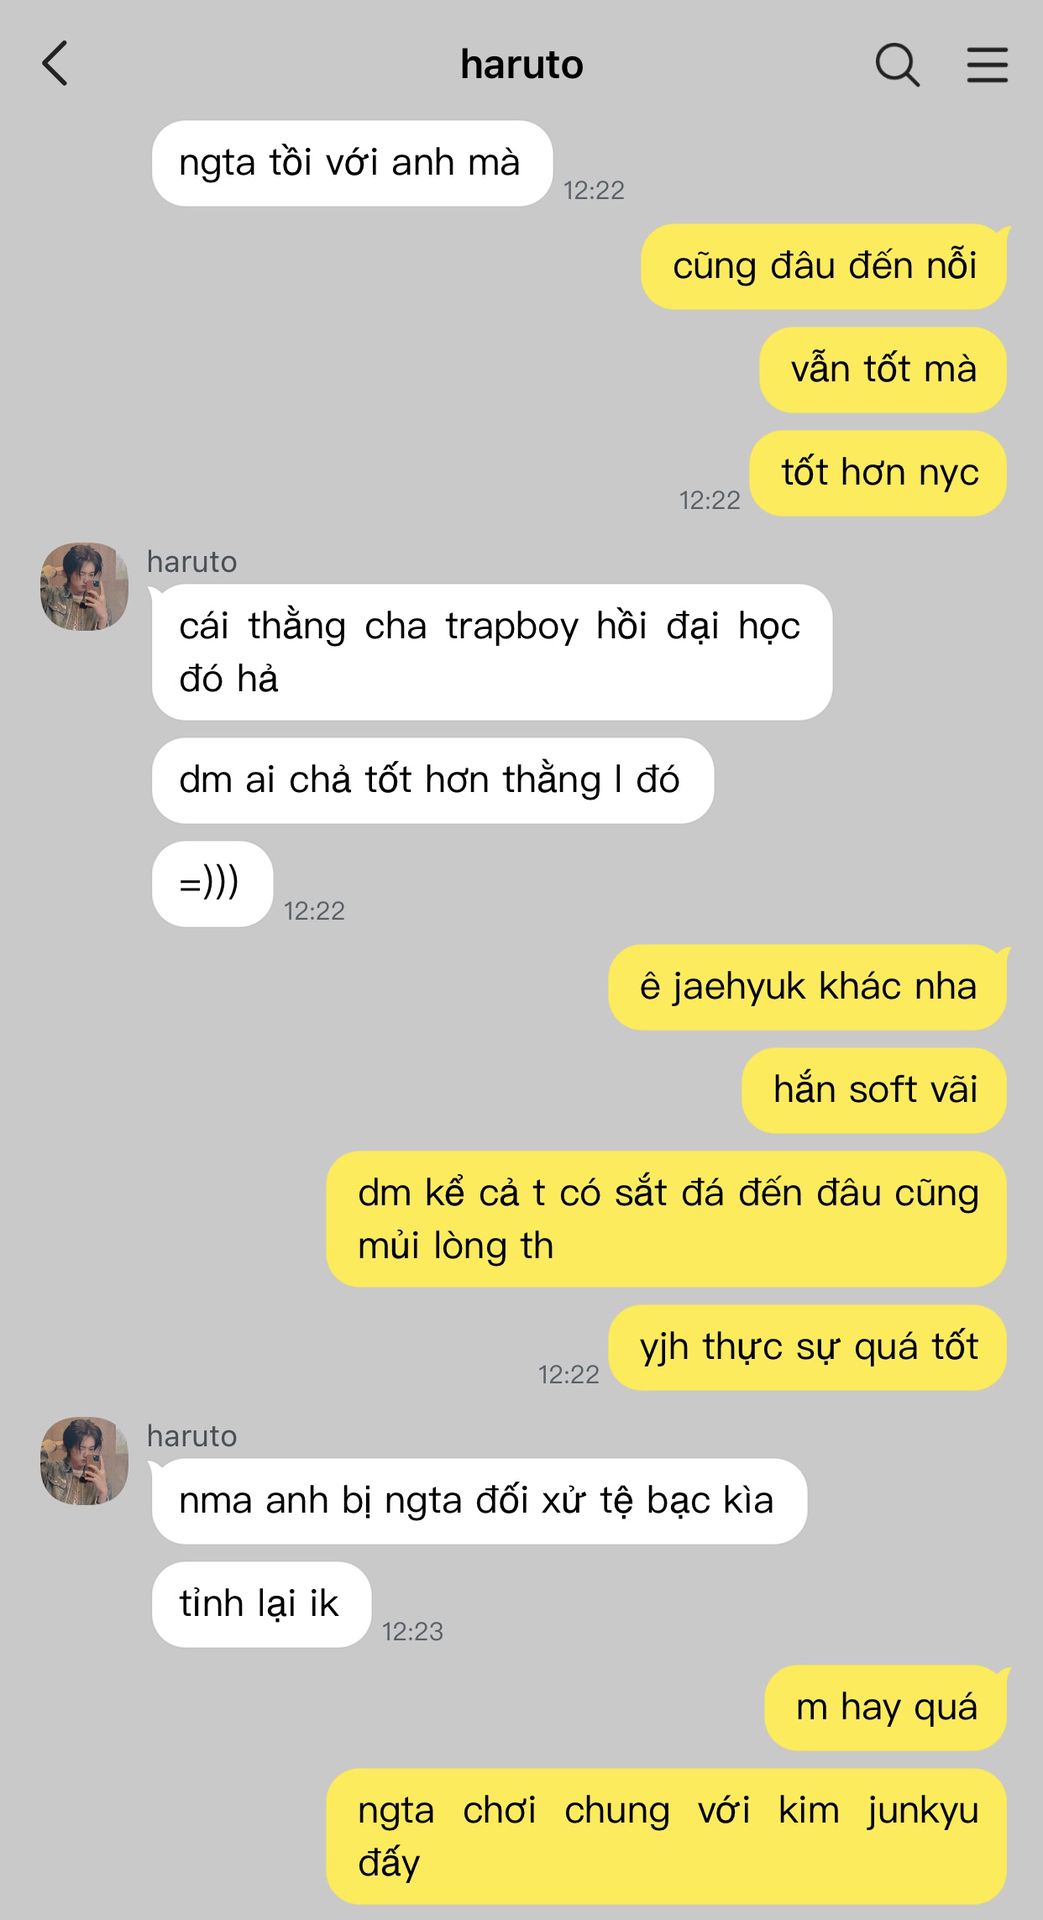The width and height of the screenshot is (1043, 1920).
Task: Select the 'm hay quá' bubble
Action: [886, 1708]
